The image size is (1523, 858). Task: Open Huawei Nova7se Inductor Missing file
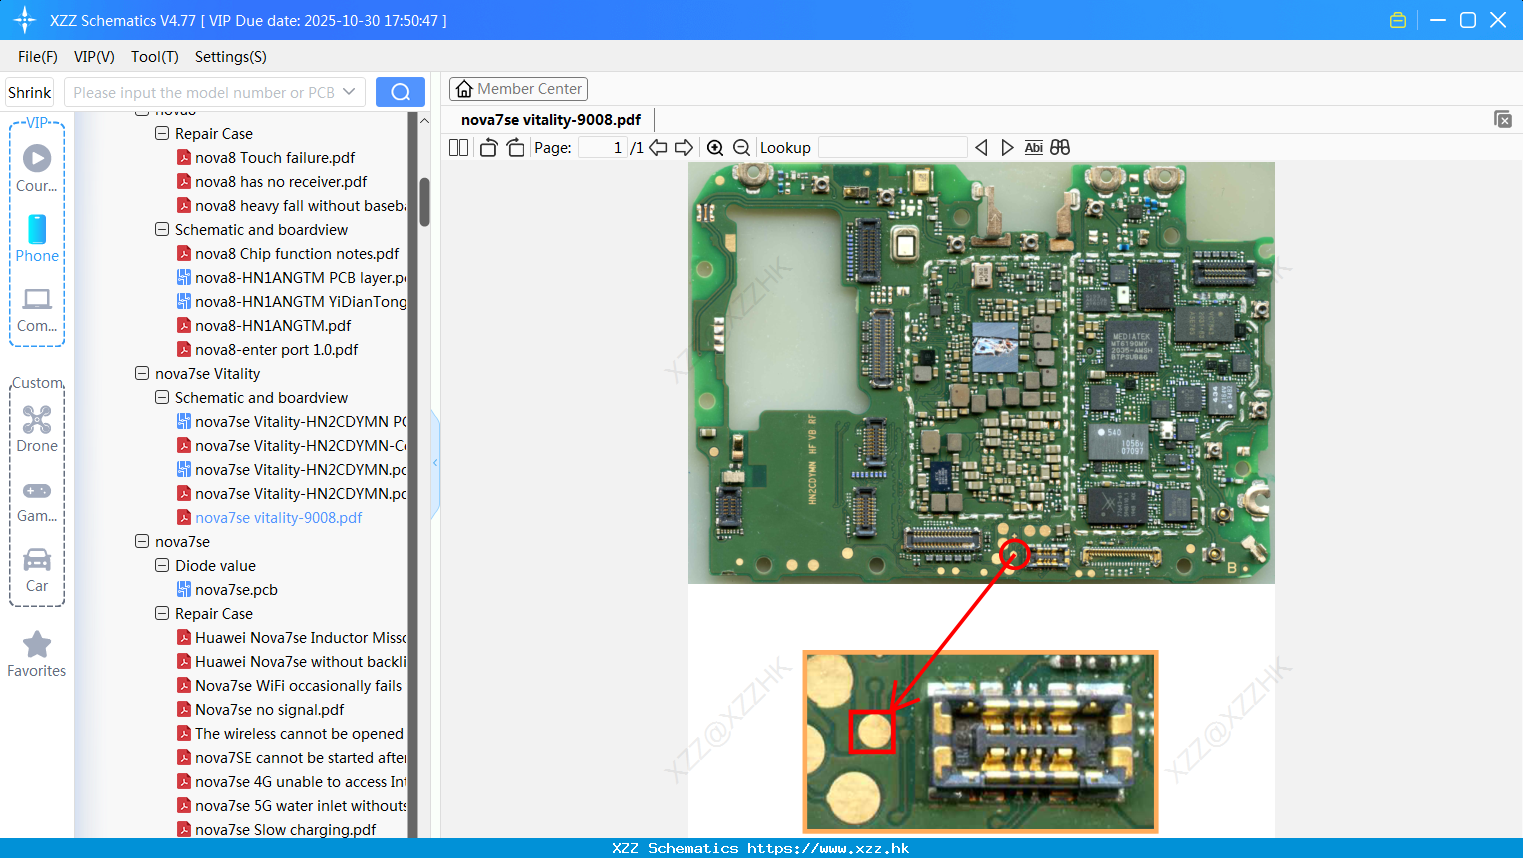(300, 638)
